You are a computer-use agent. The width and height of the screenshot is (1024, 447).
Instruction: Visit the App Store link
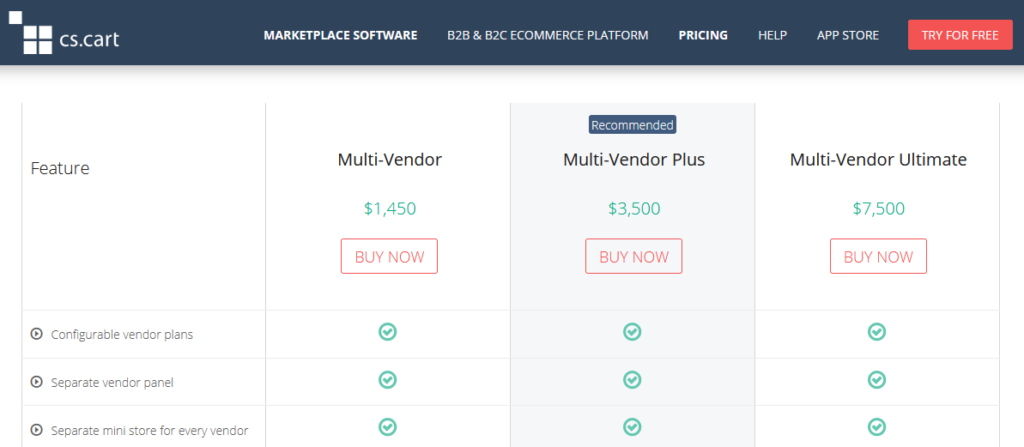[x=848, y=35]
